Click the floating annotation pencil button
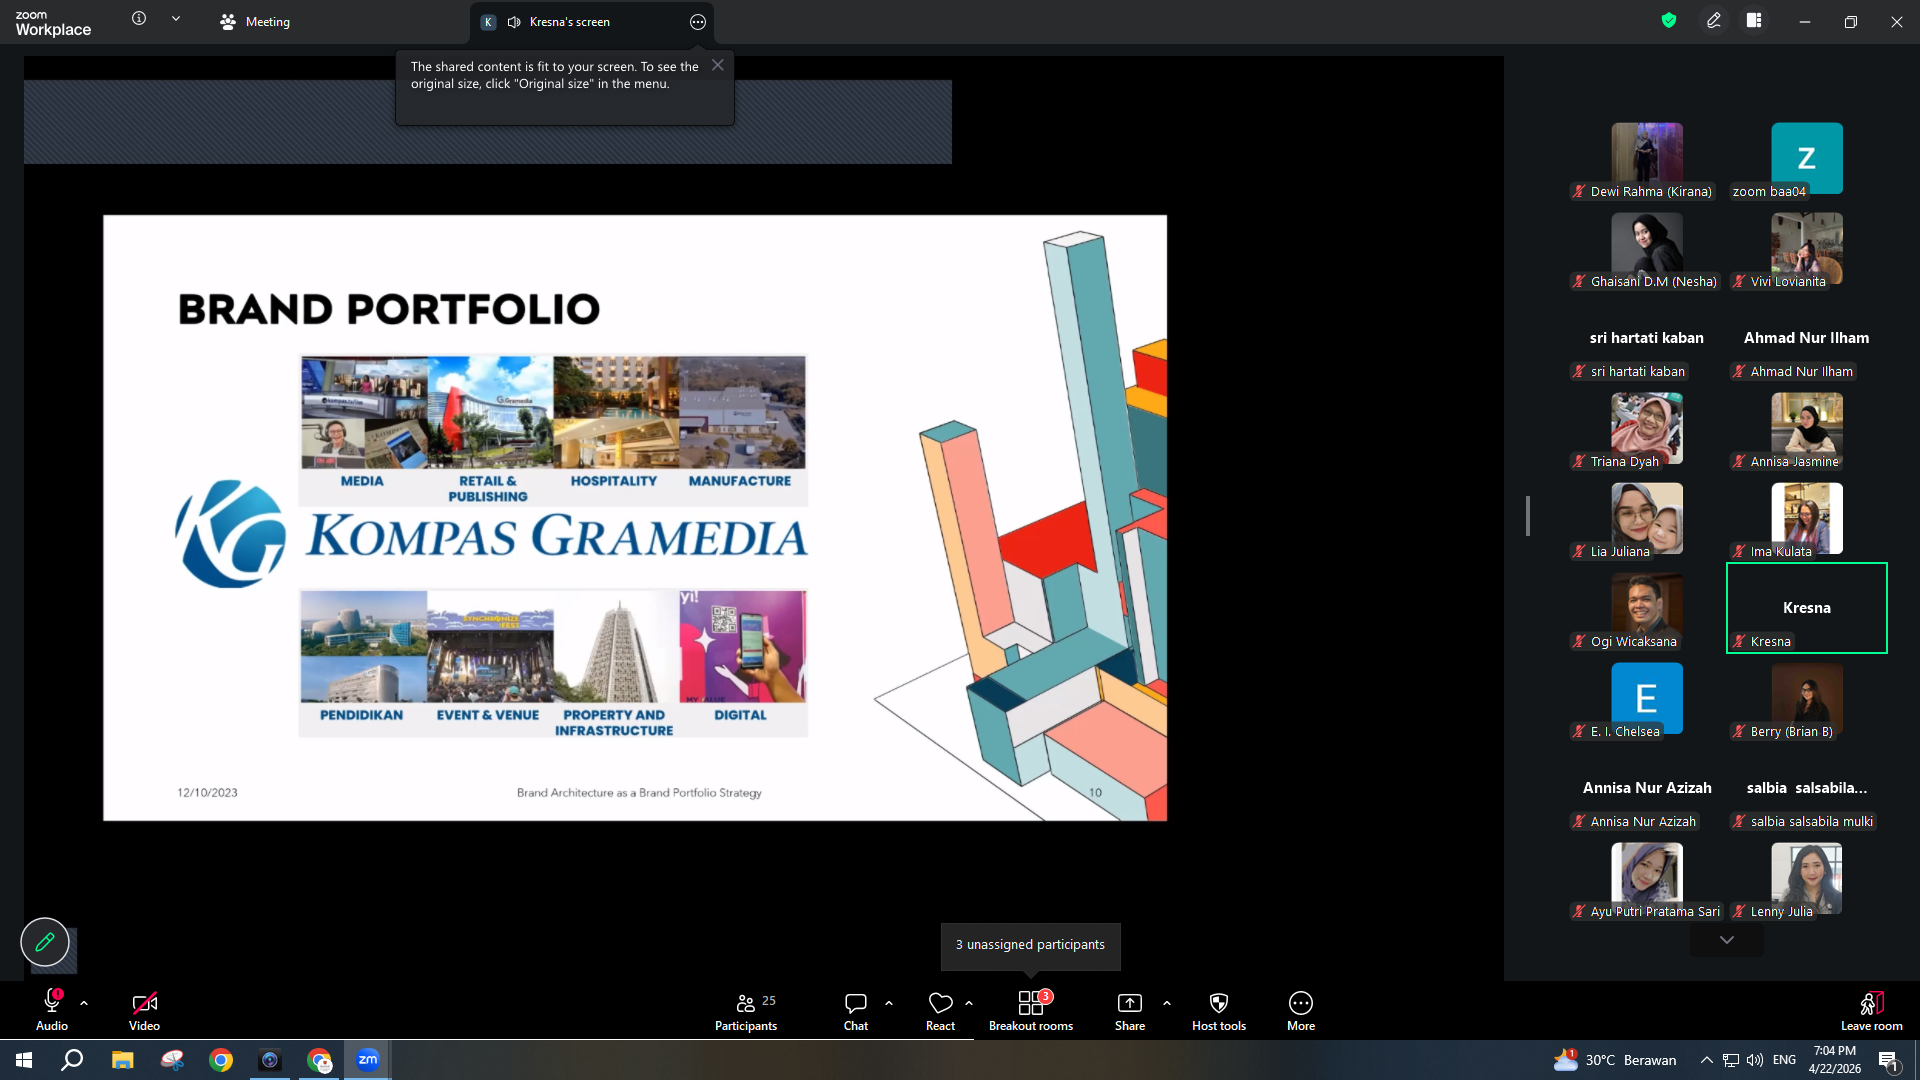Screen dimensions: 1920x1080 (45, 942)
